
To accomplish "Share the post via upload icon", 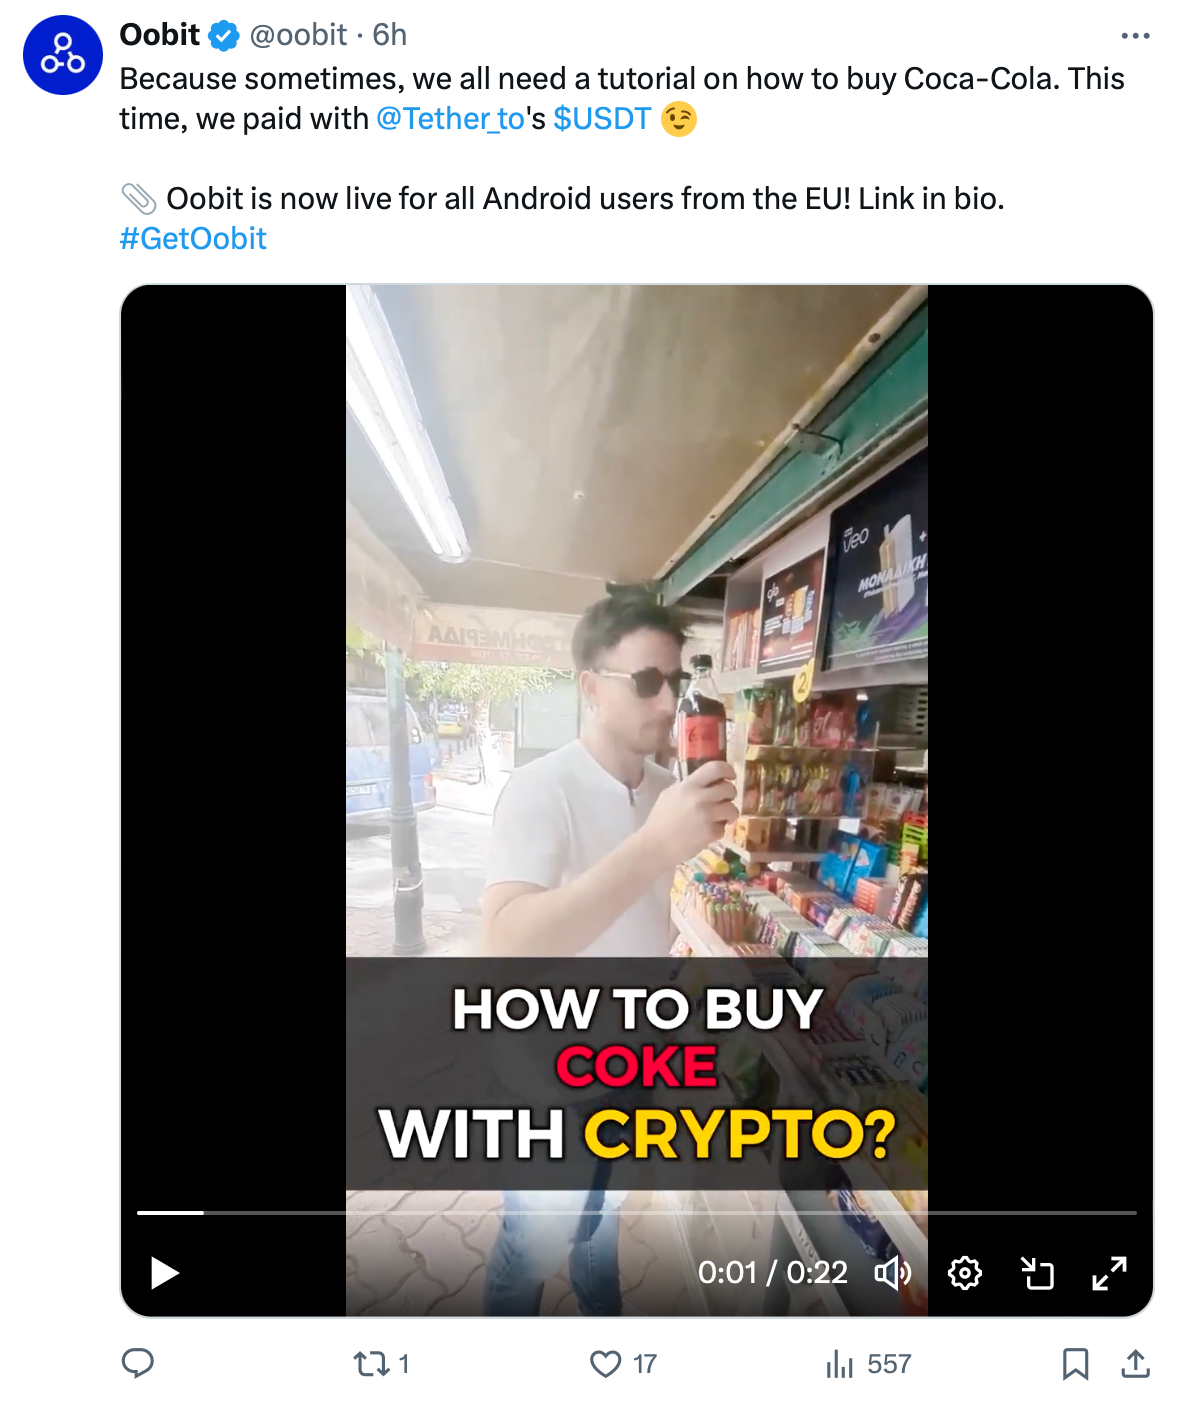I will click(1136, 1363).
